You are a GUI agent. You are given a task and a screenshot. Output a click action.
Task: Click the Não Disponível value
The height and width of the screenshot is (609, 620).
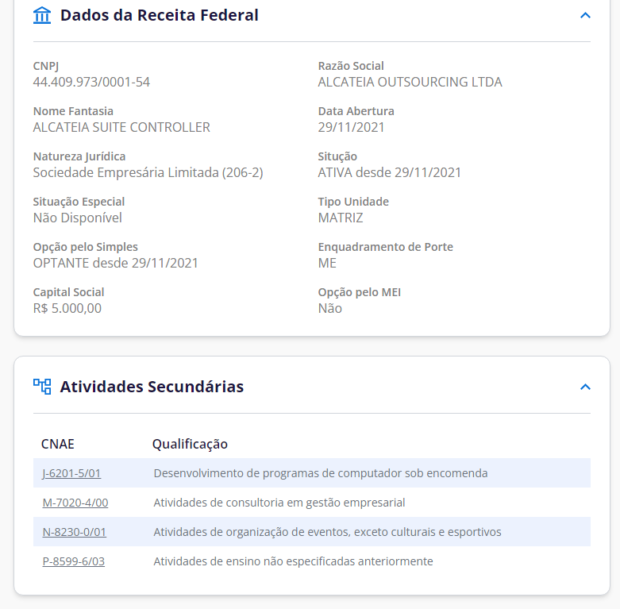tap(78, 218)
